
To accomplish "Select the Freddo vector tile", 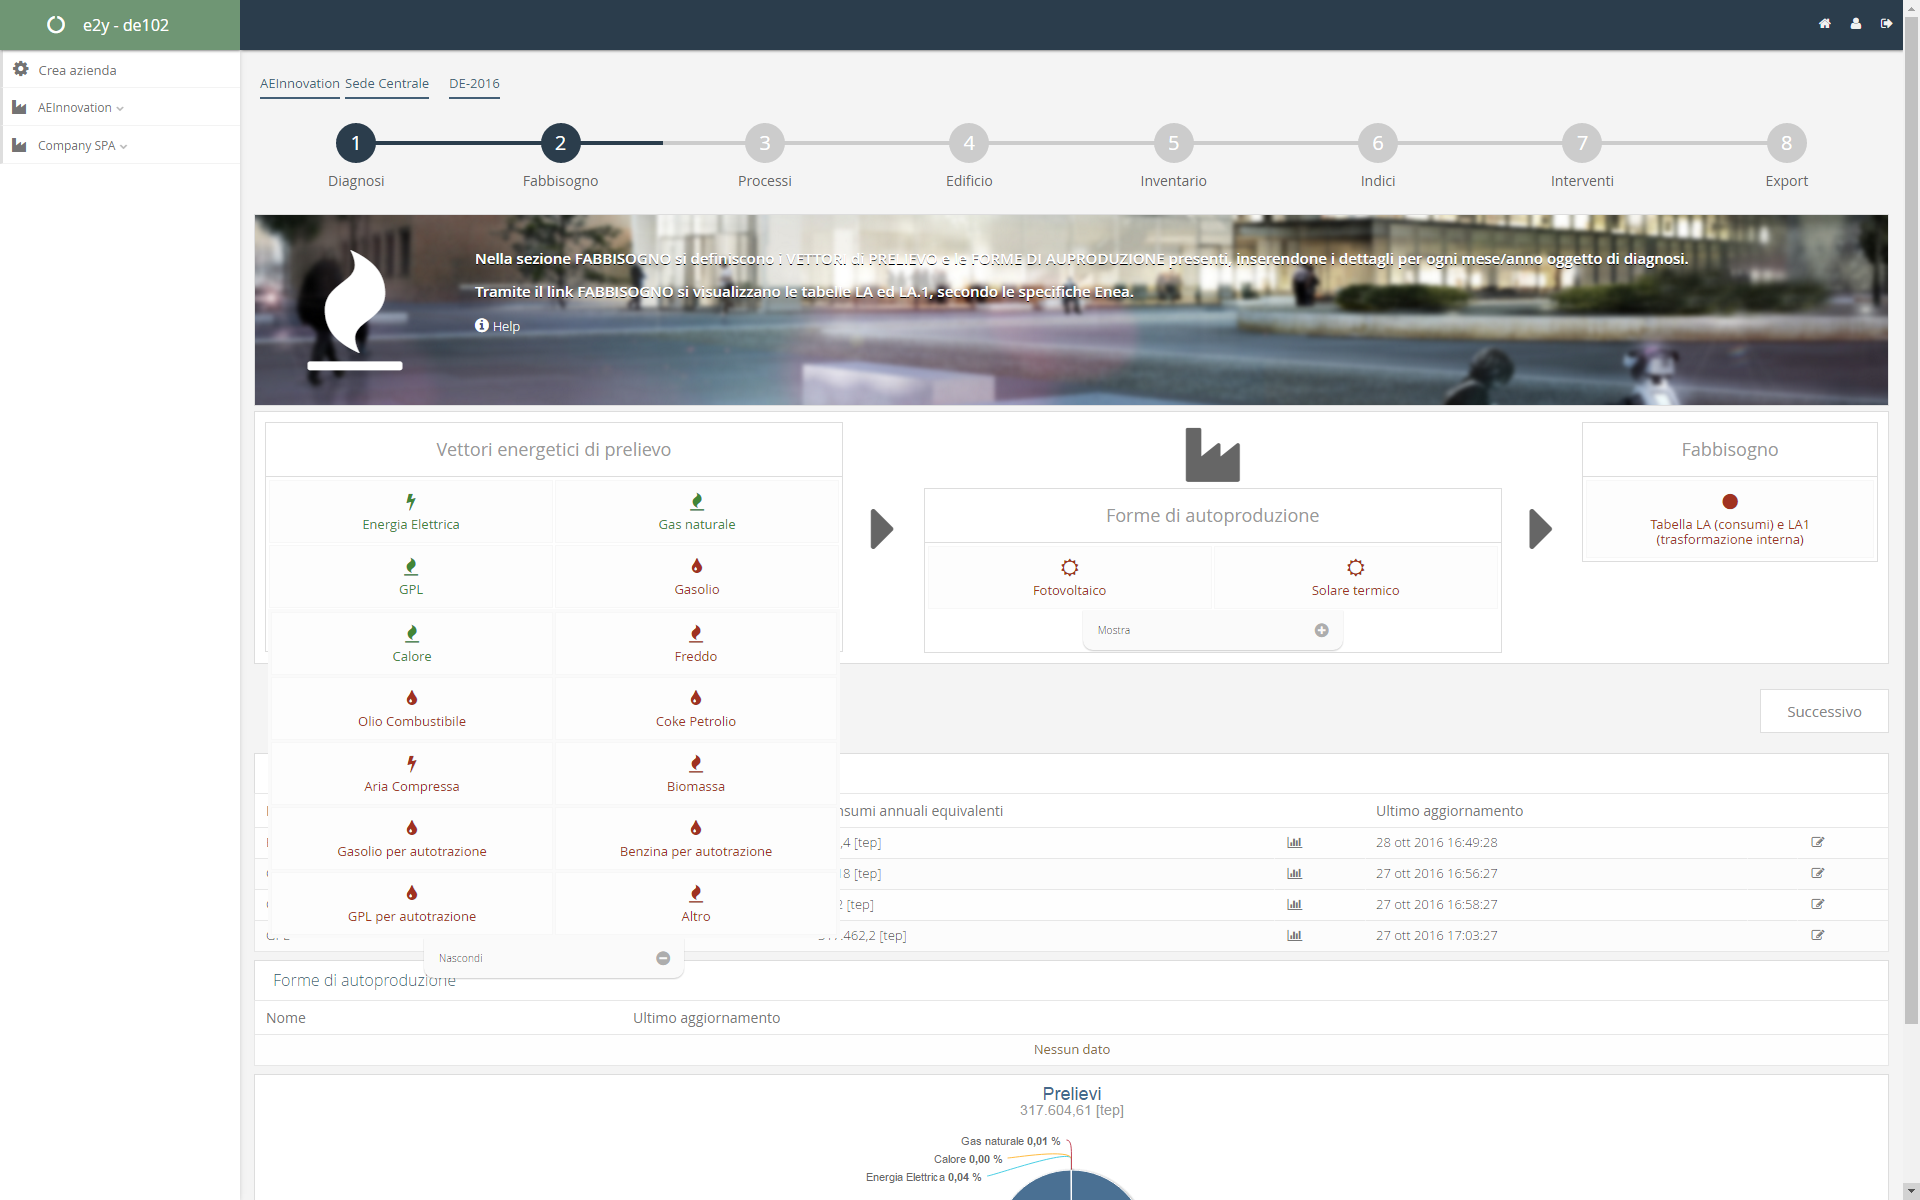I will point(696,644).
